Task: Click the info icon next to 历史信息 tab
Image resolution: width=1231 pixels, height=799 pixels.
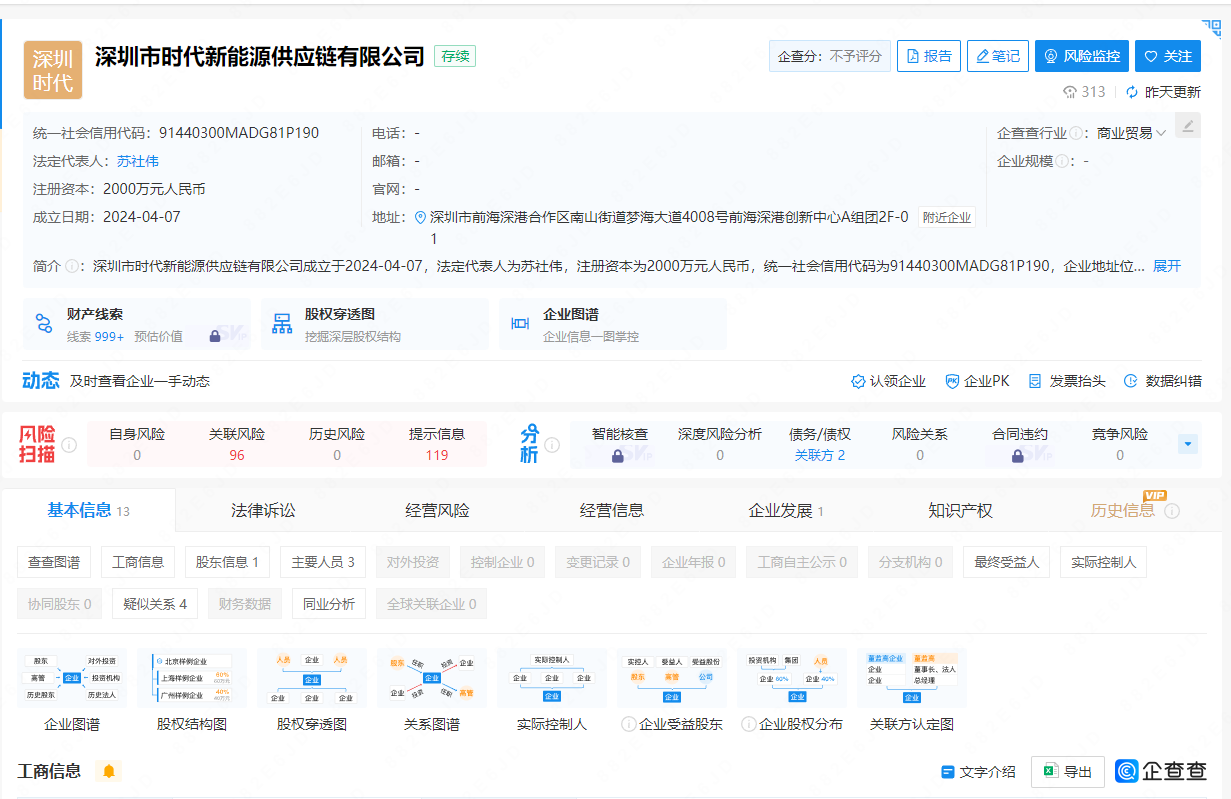Action: pos(1172,511)
